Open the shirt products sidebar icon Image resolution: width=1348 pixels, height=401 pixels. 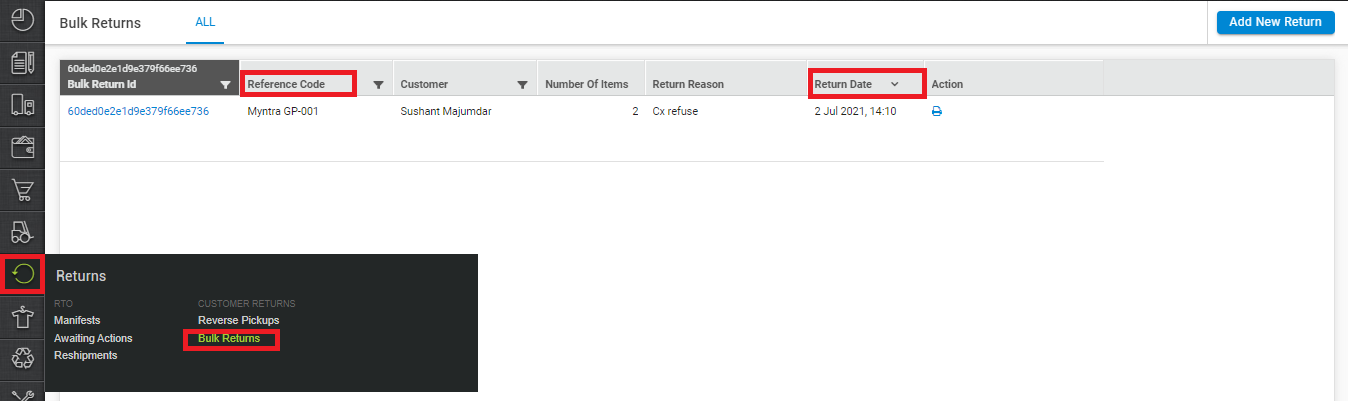point(22,316)
